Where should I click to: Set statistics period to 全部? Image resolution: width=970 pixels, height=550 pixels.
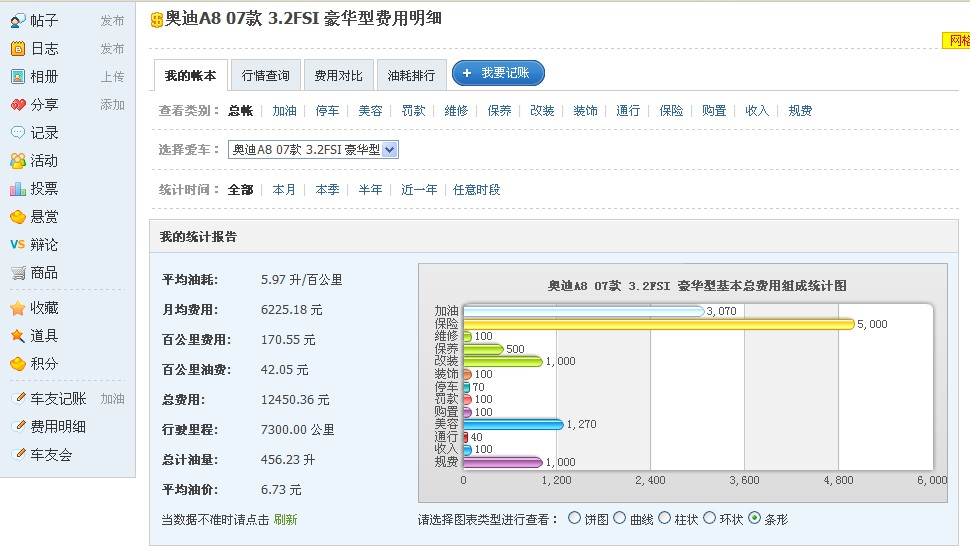[241, 190]
